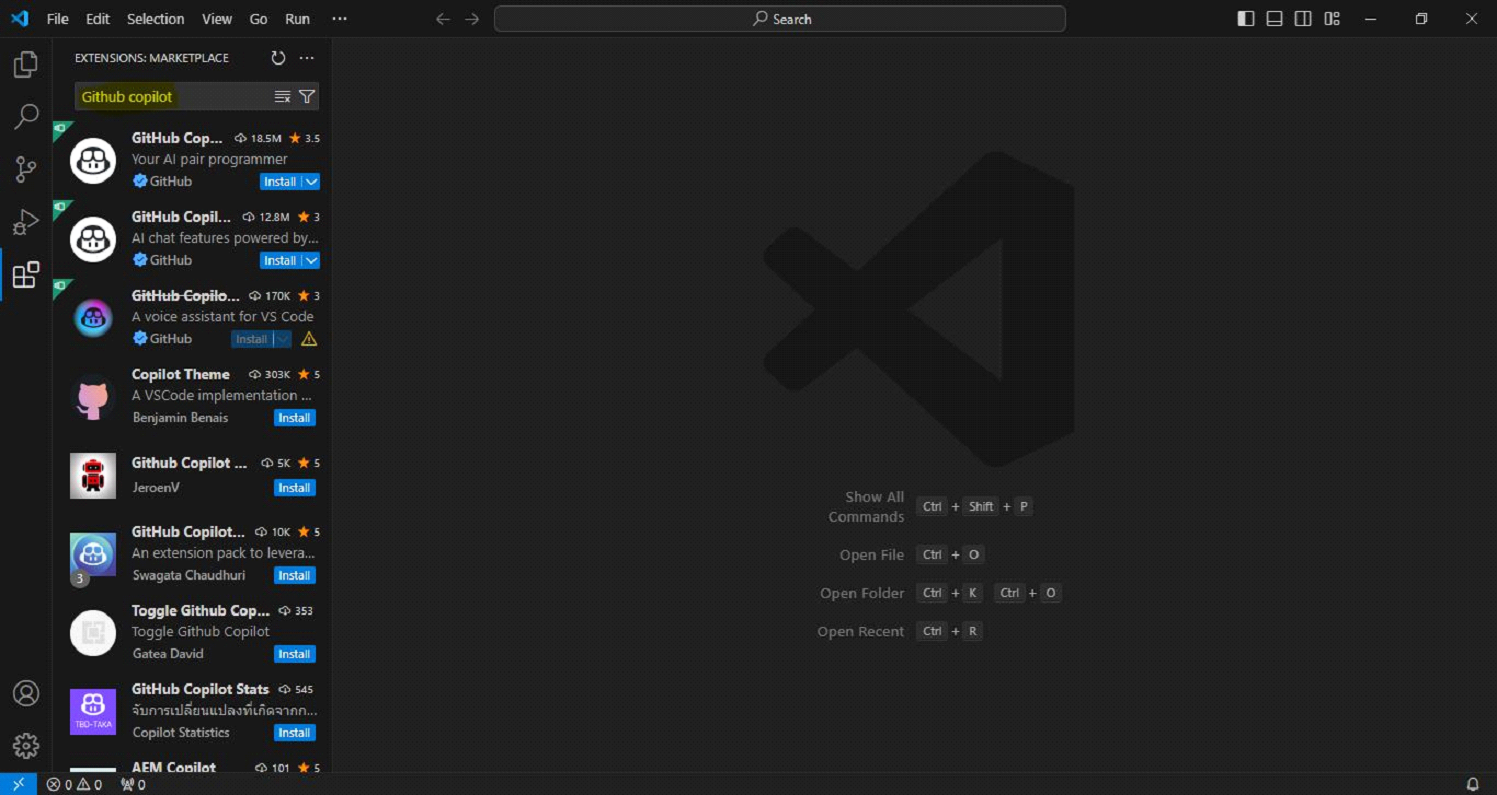The height and width of the screenshot is (795, 1497).
Task: Toggle the bottom panel layout button
Action: click(1274, 19)
